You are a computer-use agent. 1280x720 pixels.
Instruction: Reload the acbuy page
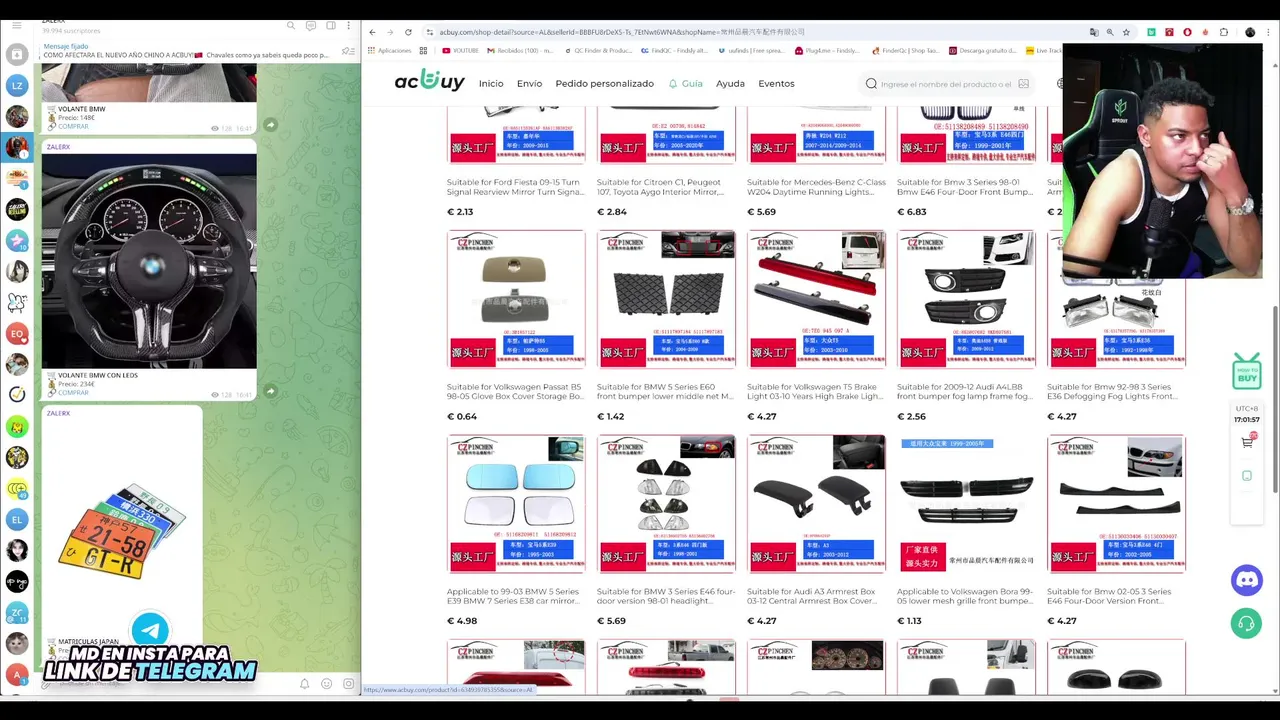[x=408, y=32]
